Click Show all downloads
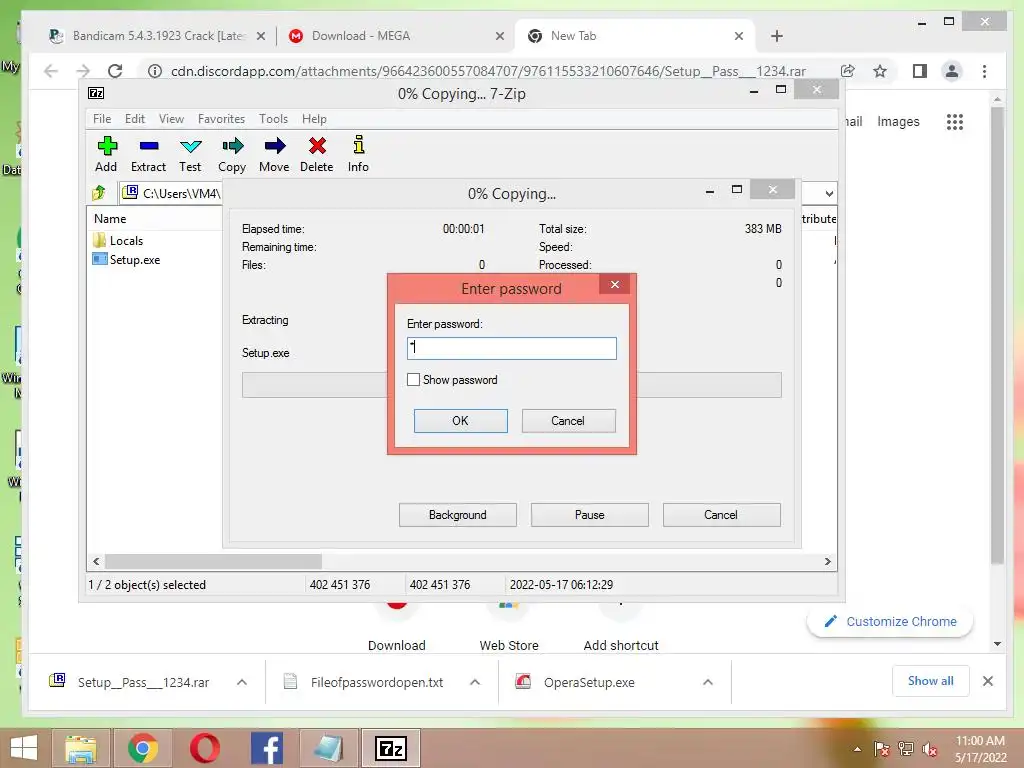Viewport: 1024px width, 768px height. (x=931, y=681)
